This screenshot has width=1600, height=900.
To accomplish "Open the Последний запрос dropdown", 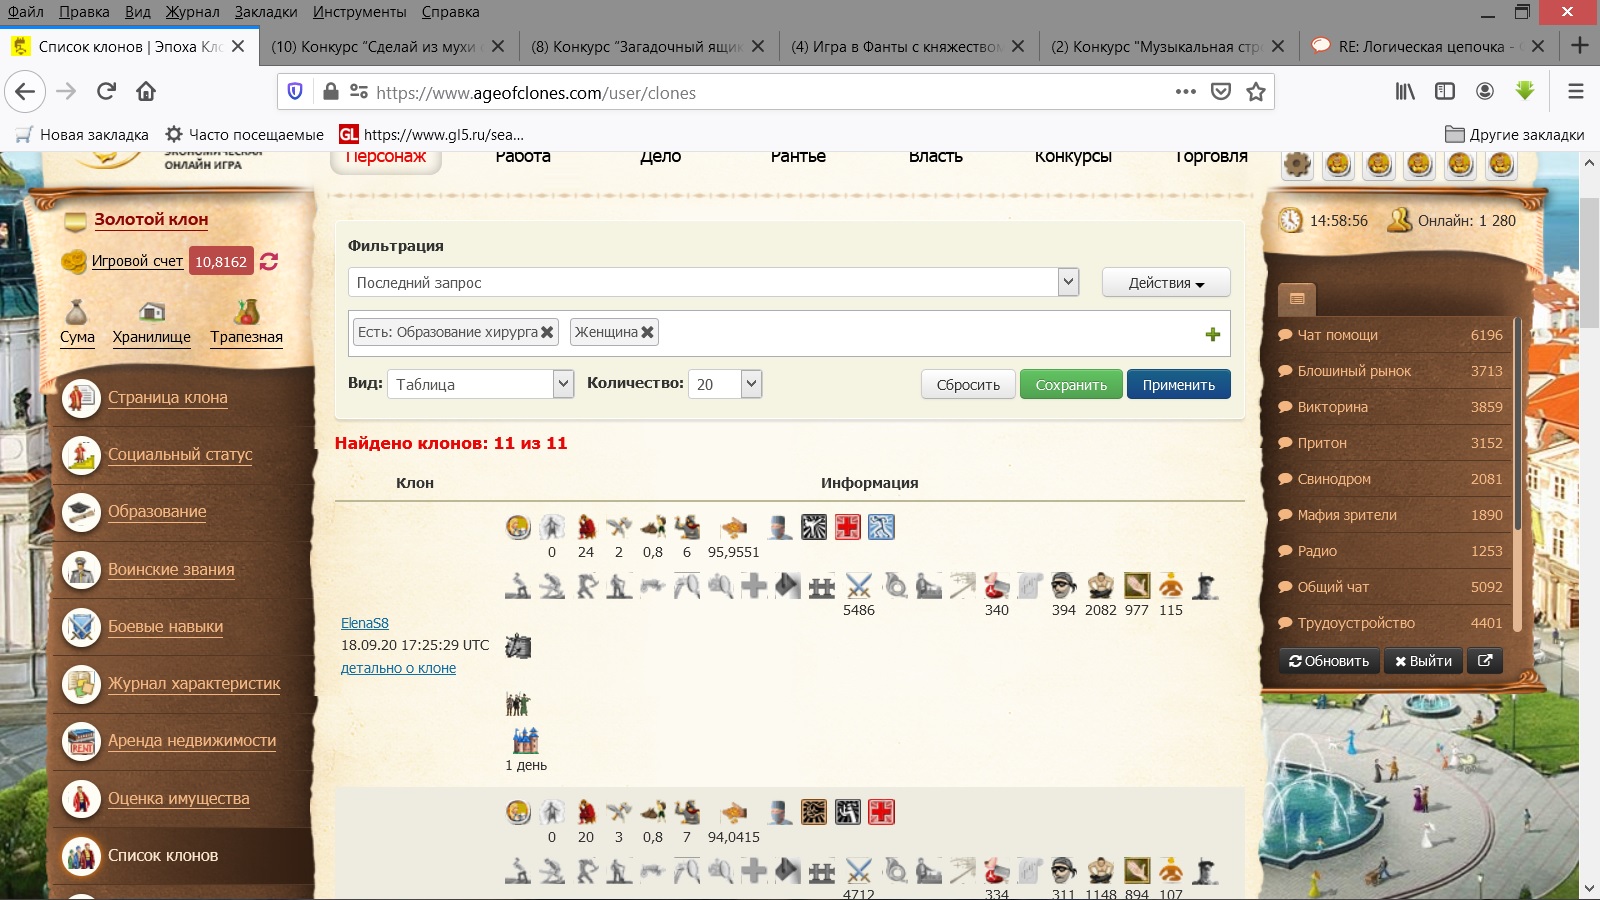I will pyautogui.click(x=713, y=282).
